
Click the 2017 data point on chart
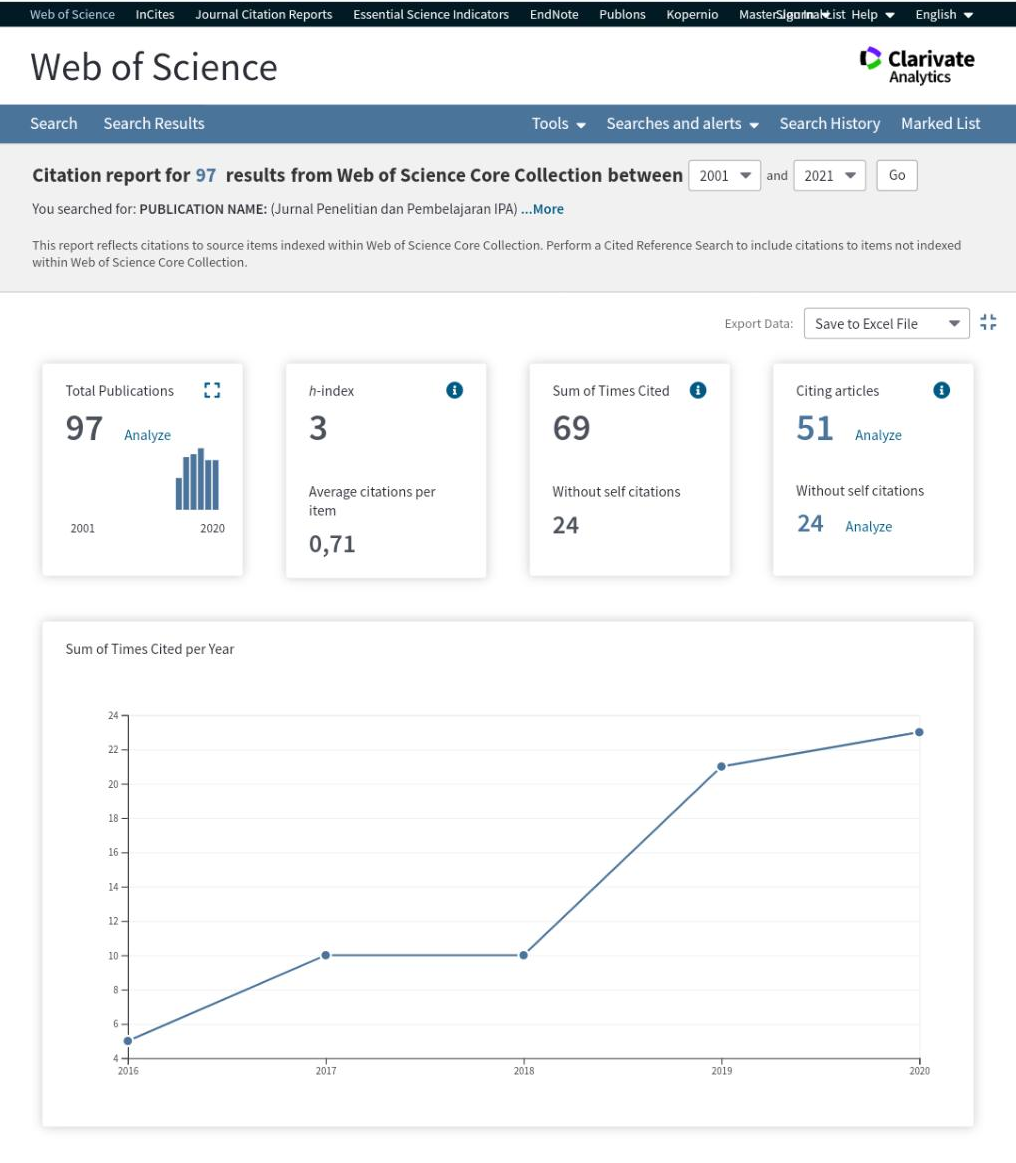pos(326,955)
